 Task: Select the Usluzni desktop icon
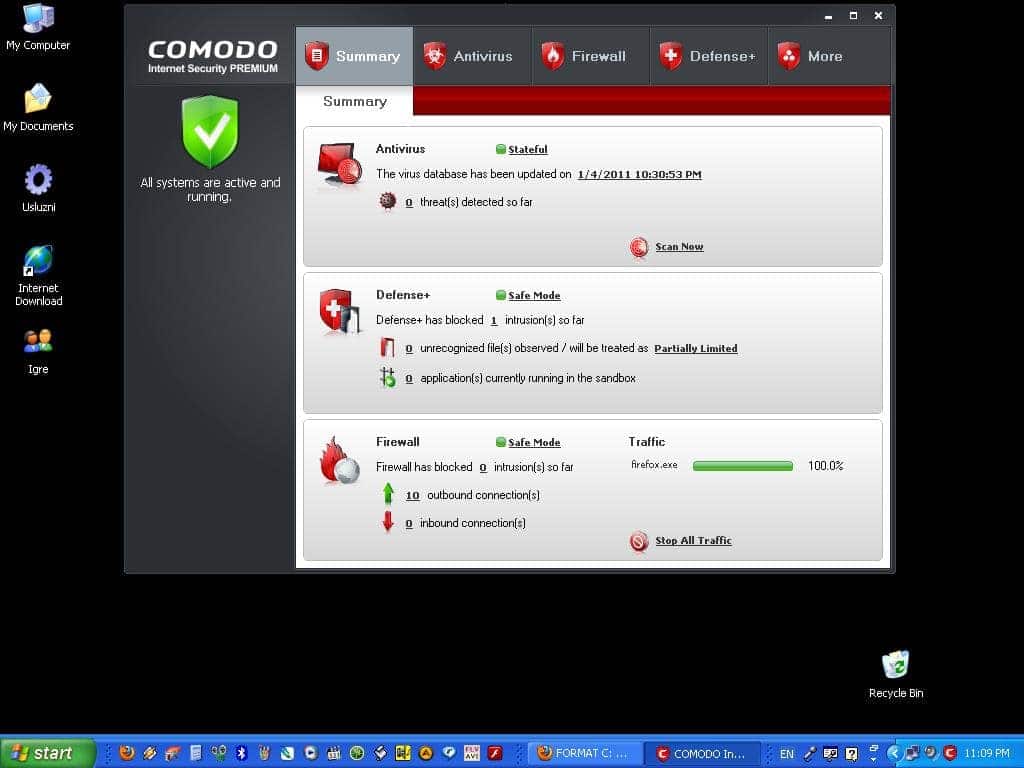tap(38, 188)
